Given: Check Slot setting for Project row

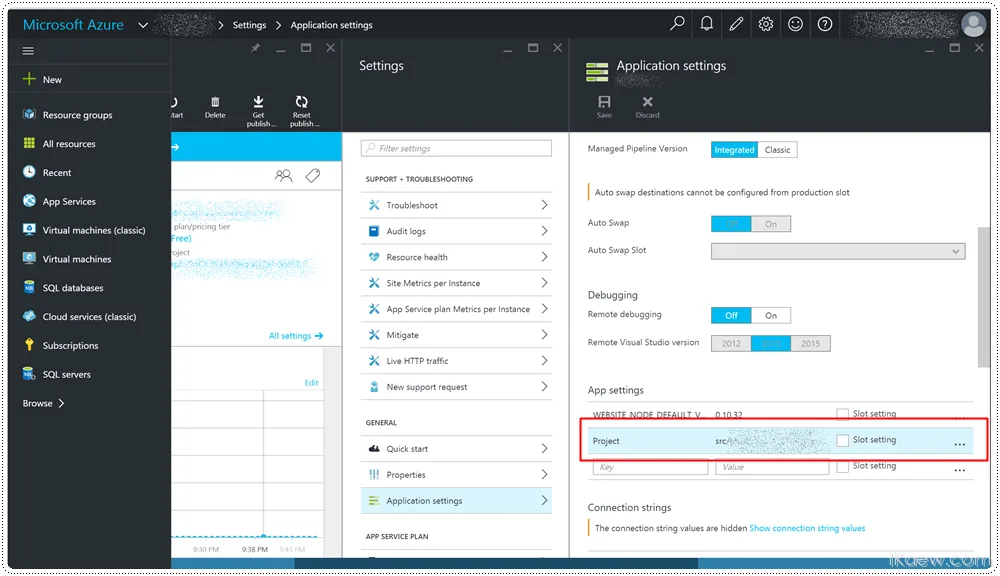Looking at the screenshot, I should tap(842, 440).
